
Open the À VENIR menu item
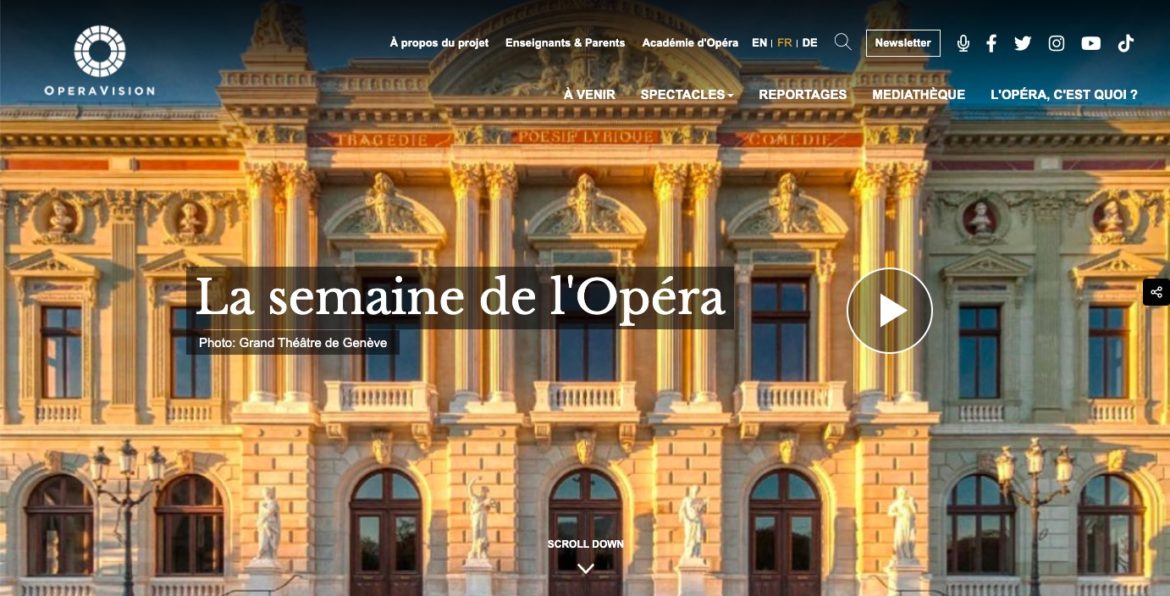[x=589, y=95]
